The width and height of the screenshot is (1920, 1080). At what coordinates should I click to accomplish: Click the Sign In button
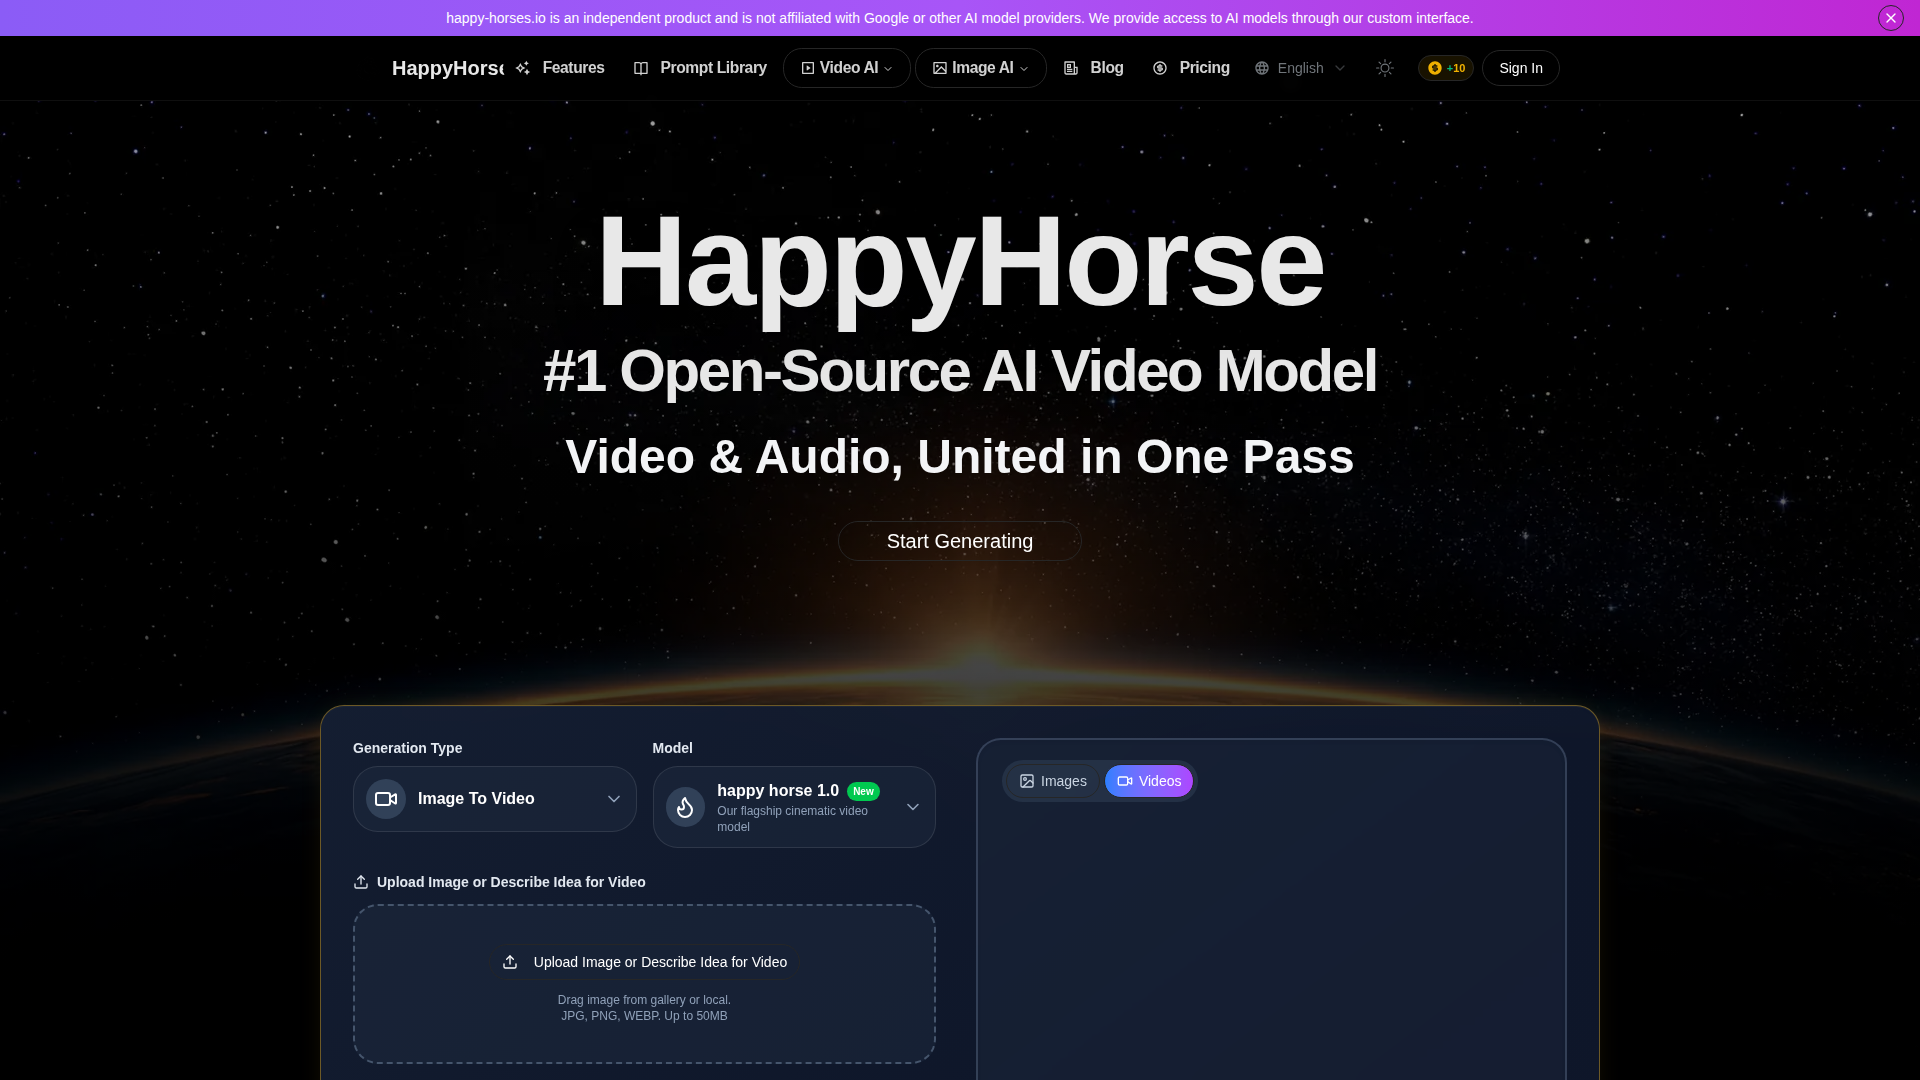click(x=1520, y=68)
